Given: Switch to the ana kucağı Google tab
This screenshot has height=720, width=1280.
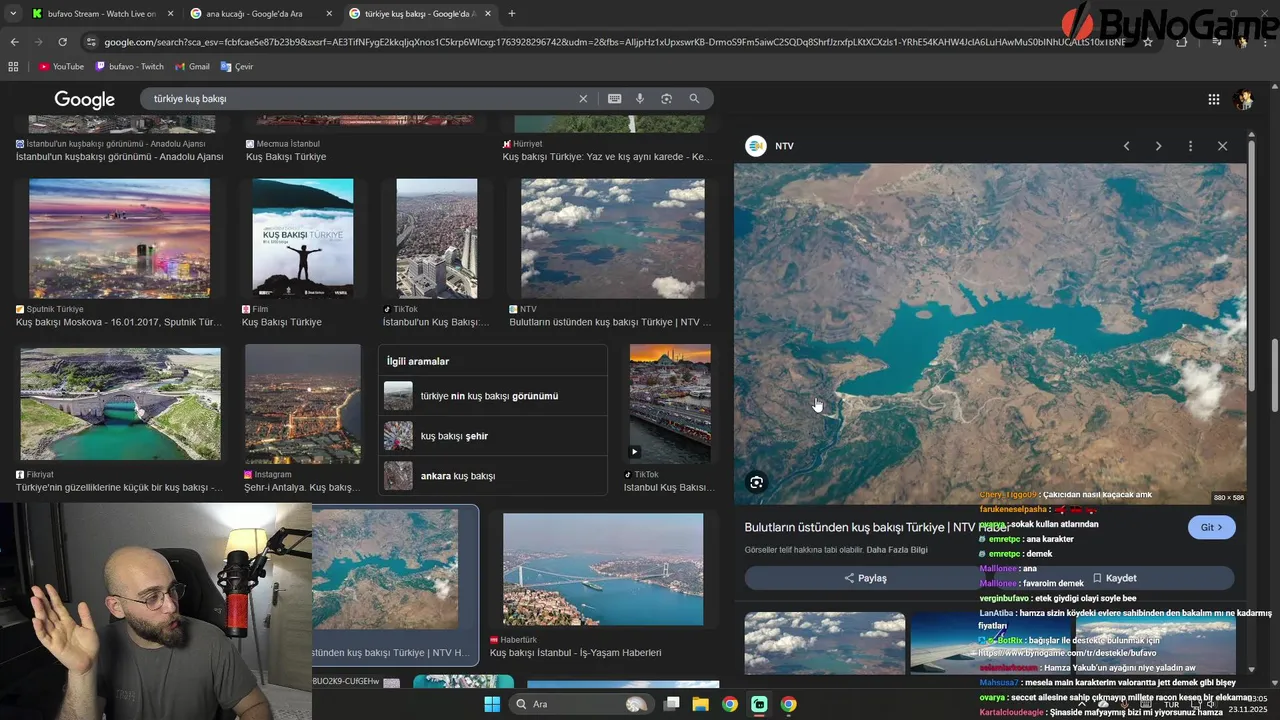Looking at the screenshot, I should coord(262,14).
